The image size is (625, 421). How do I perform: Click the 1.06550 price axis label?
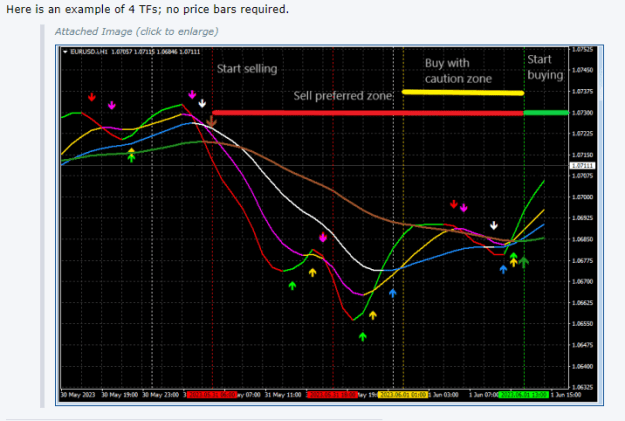[582, 324]
